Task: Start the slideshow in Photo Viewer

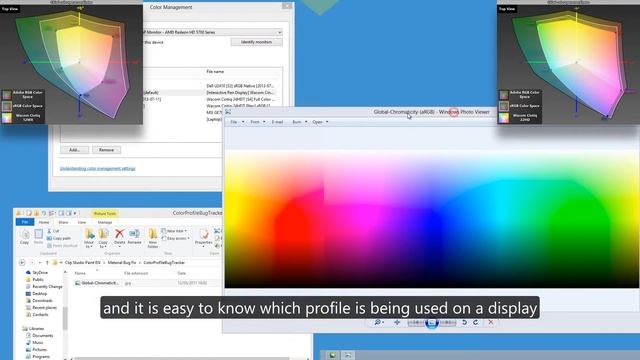Action: click(x=432, y=323)
